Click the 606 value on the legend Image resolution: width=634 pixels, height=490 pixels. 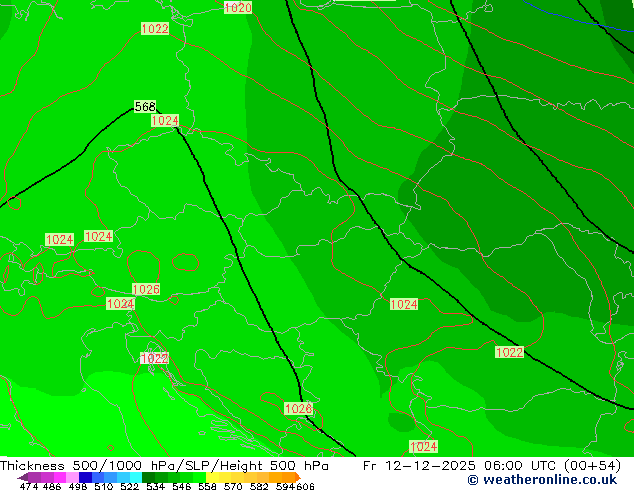(x=304, y=486)
